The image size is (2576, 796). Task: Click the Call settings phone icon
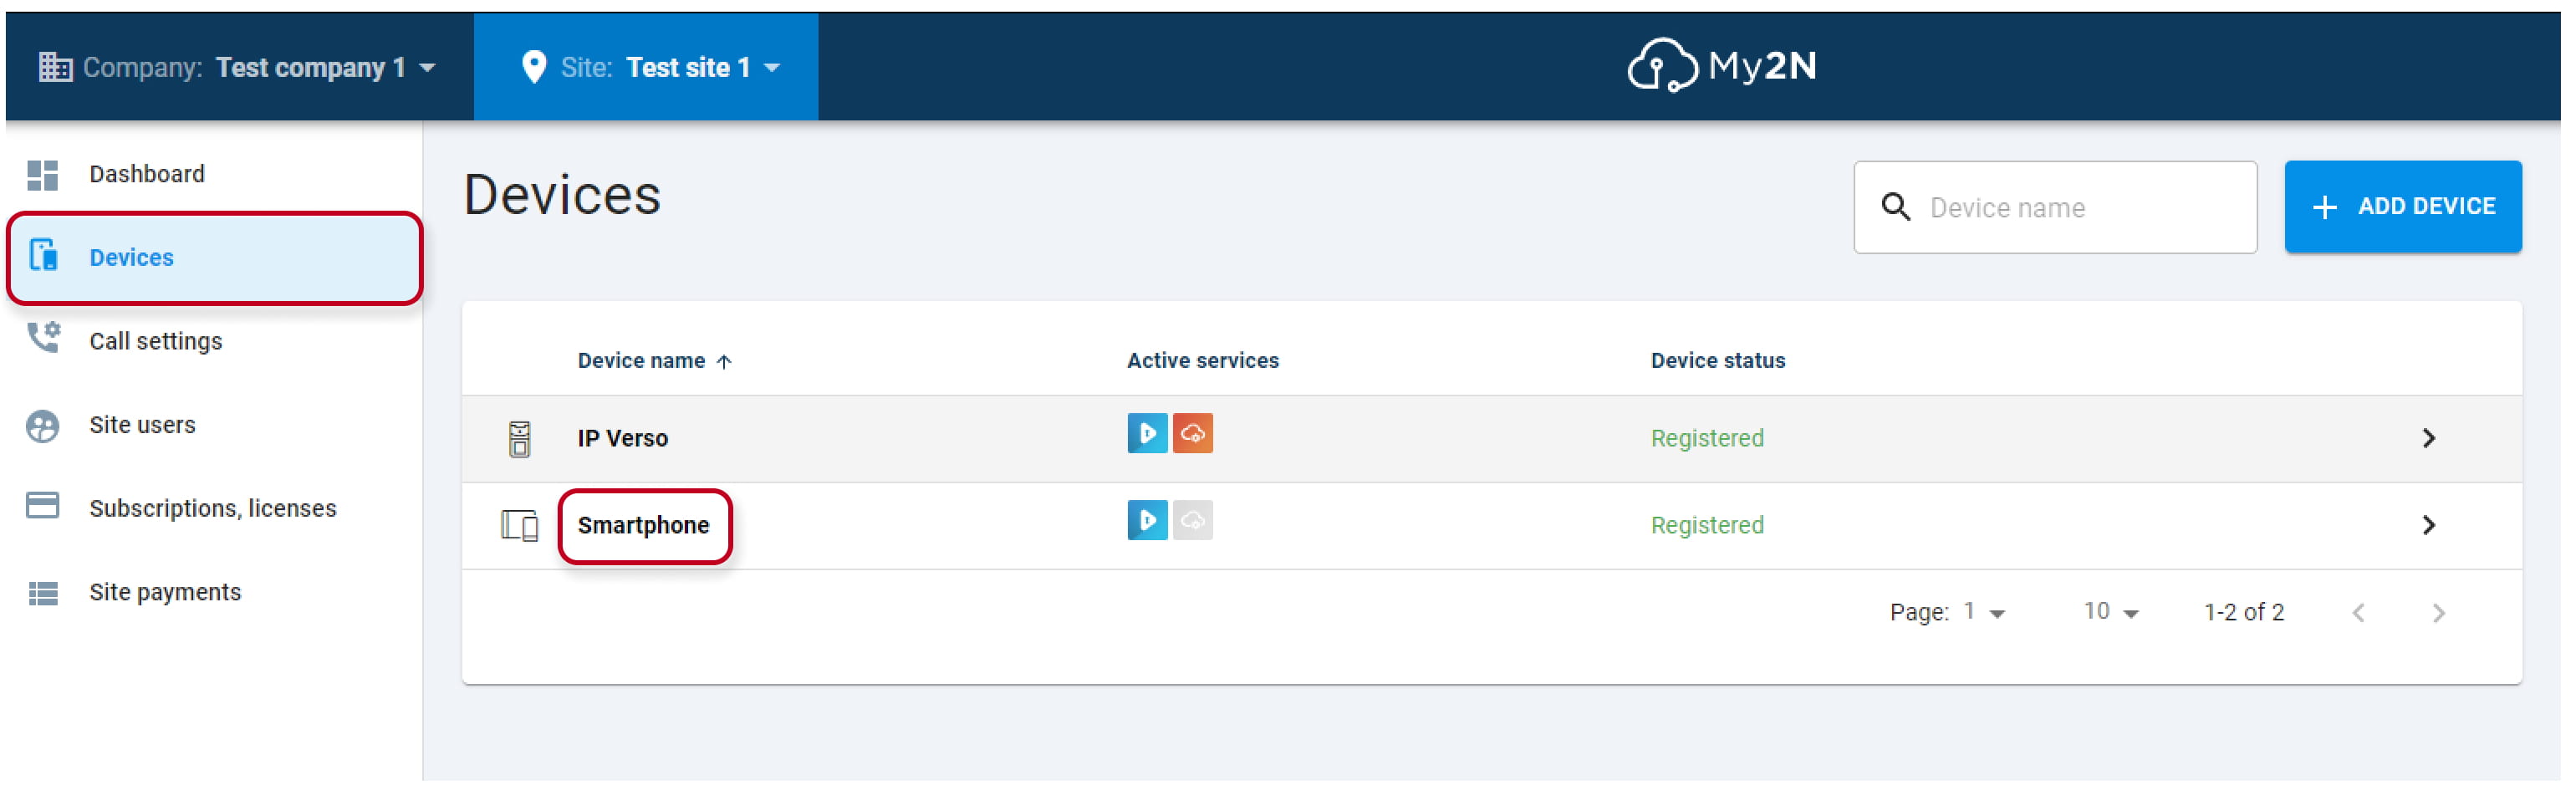(43, 339)
